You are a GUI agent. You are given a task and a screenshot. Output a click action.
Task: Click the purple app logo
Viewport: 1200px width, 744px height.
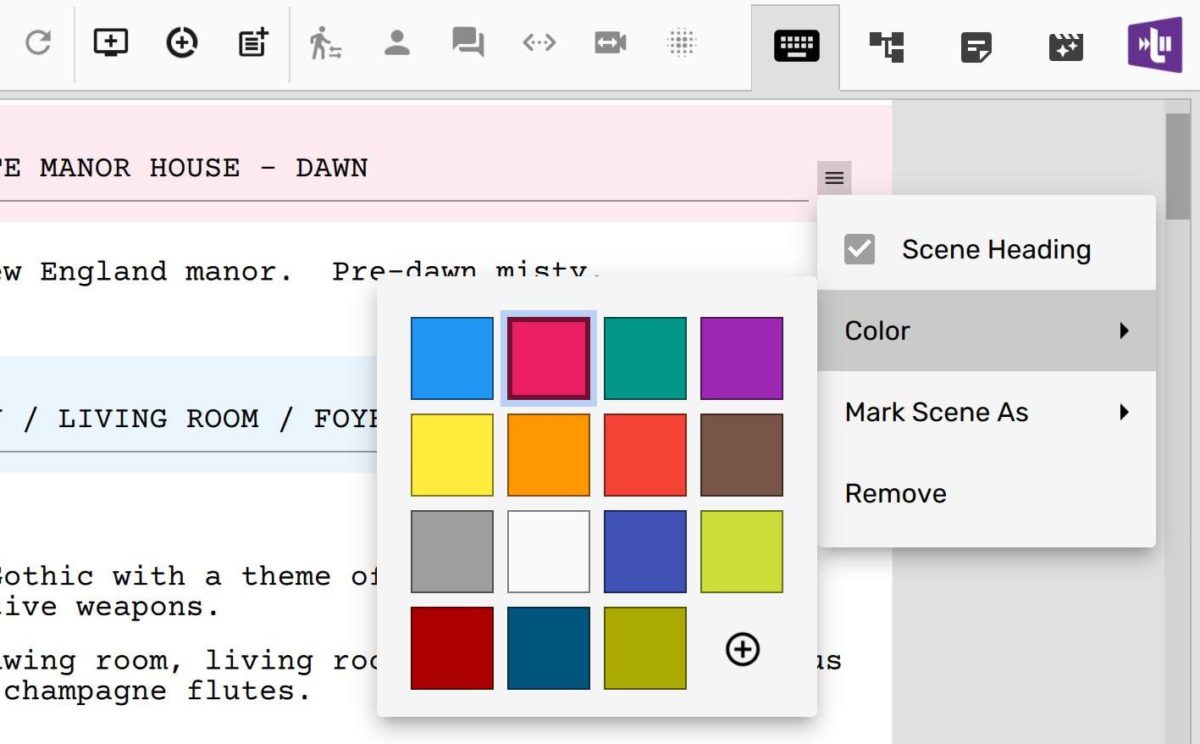tap(1155, 47)
